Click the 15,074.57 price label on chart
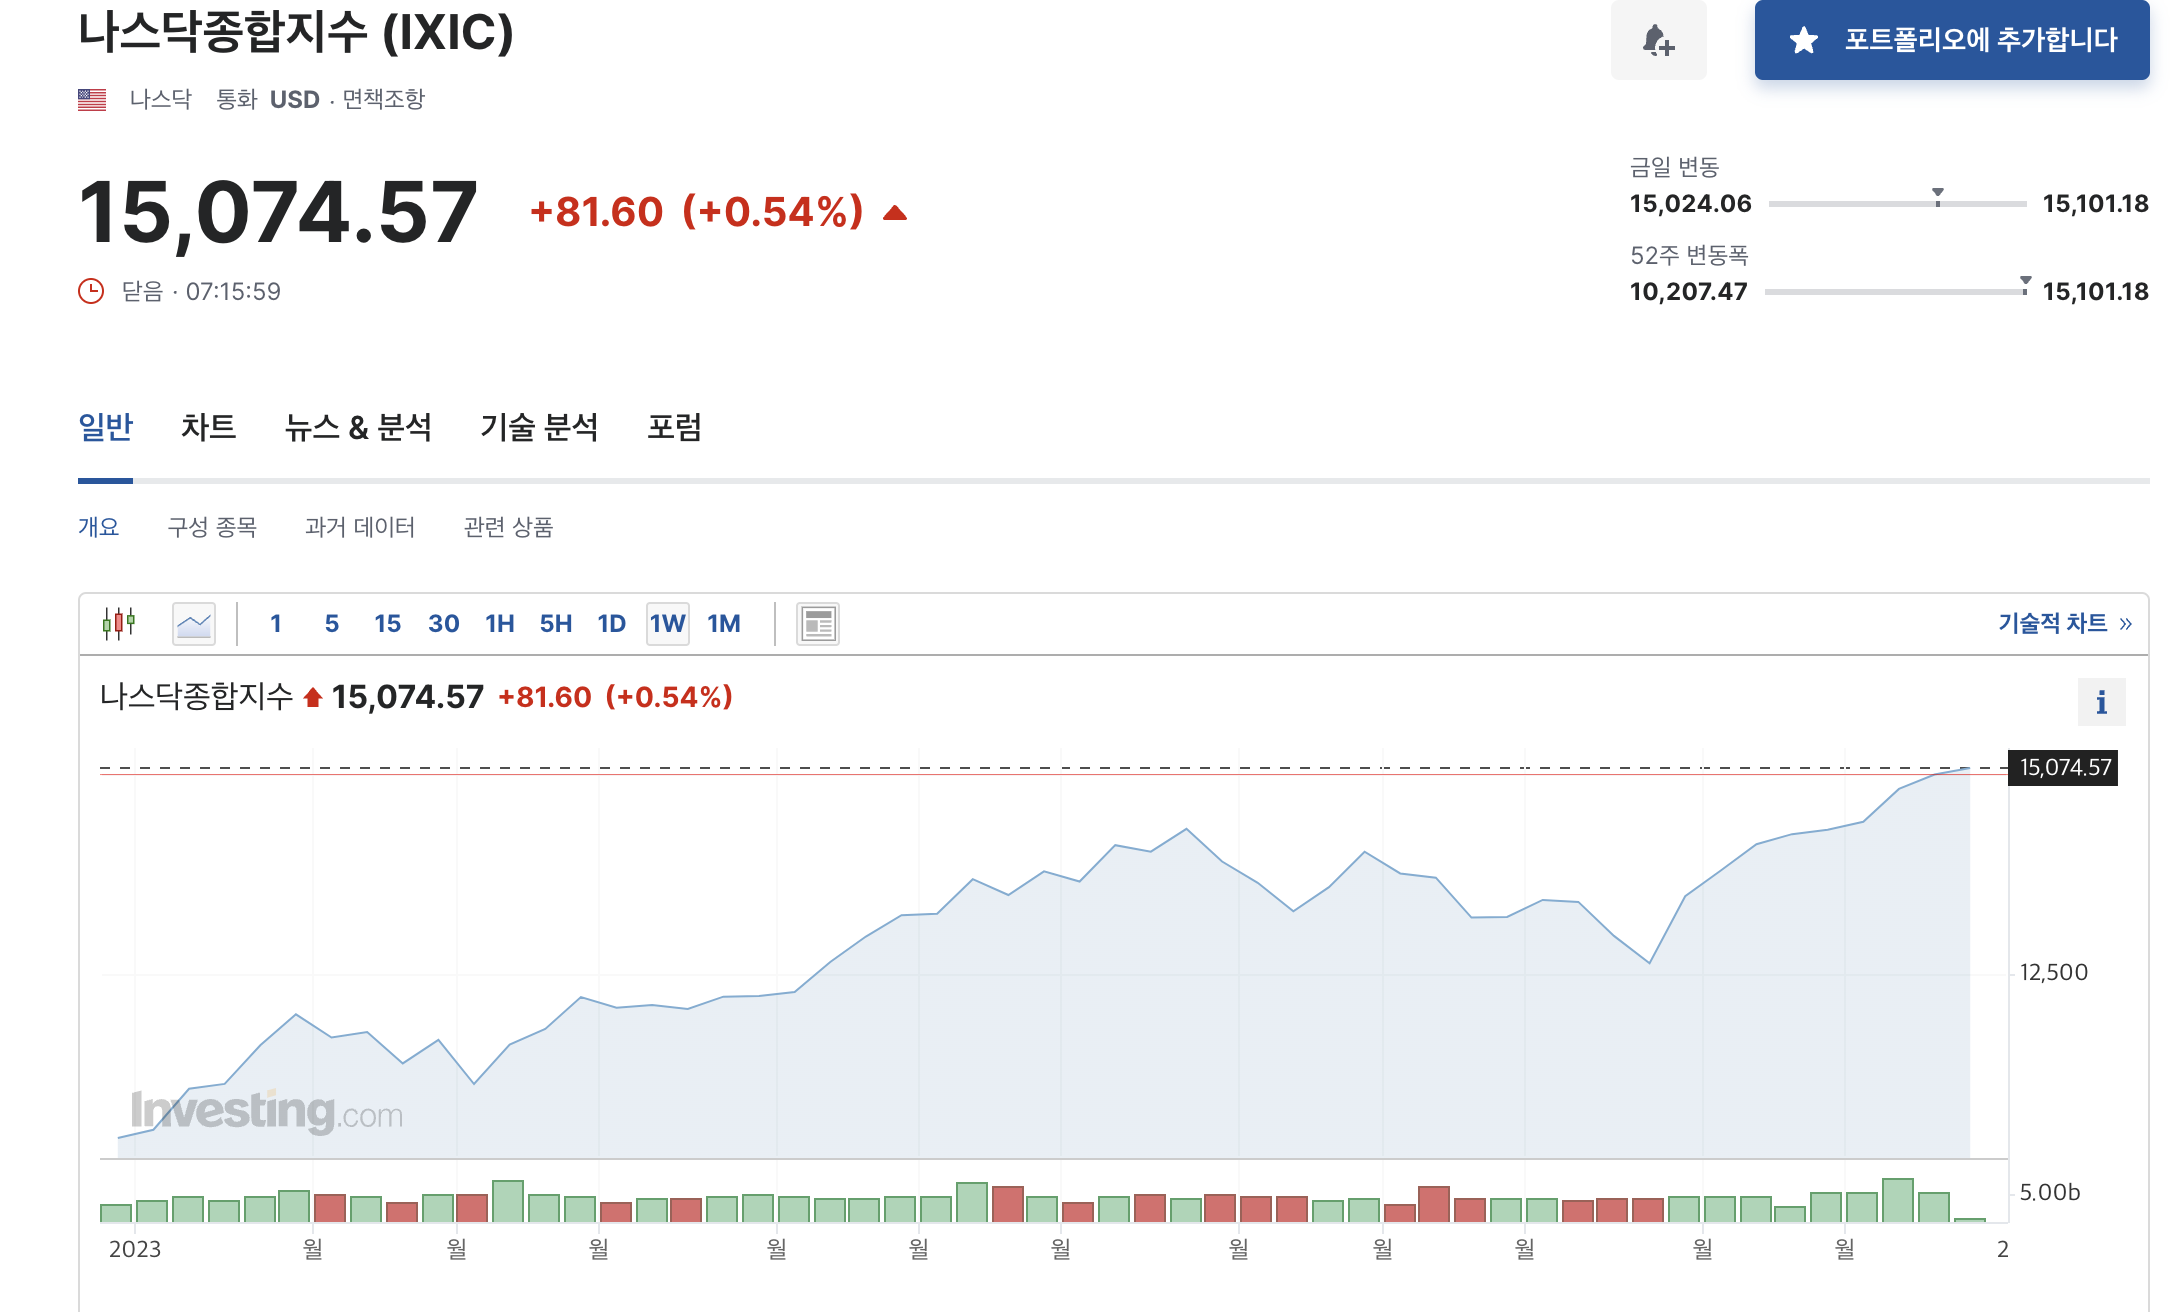 point(2064,767)
